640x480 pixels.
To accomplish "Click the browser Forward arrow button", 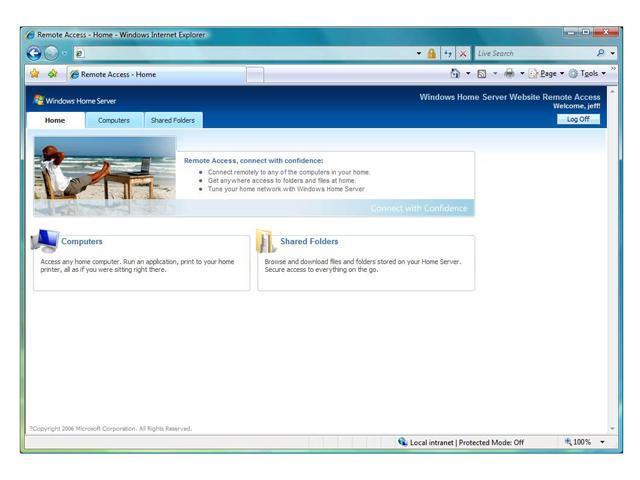I will coord(51,53).
